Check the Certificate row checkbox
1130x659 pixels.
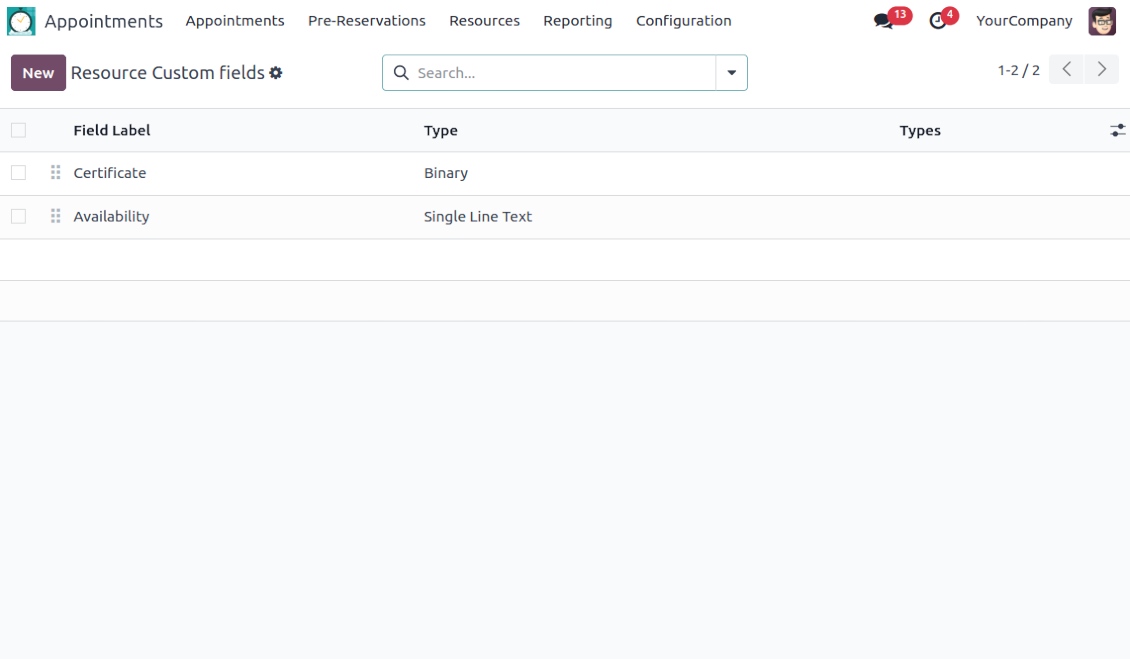[18, 173]
